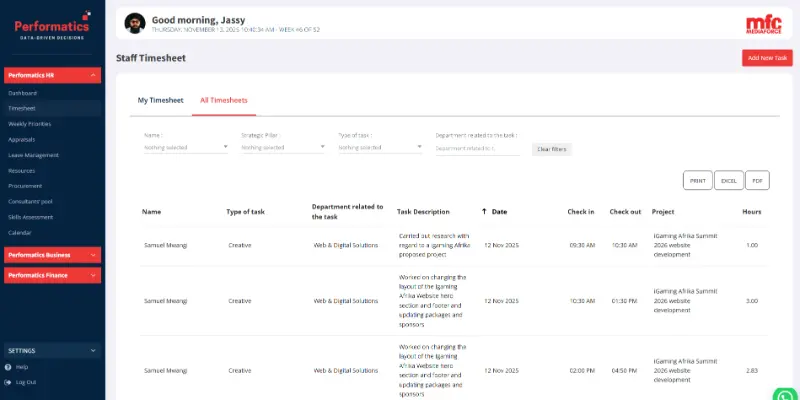
Task: Click the Help question mark icon
Action: coord(8,367)
